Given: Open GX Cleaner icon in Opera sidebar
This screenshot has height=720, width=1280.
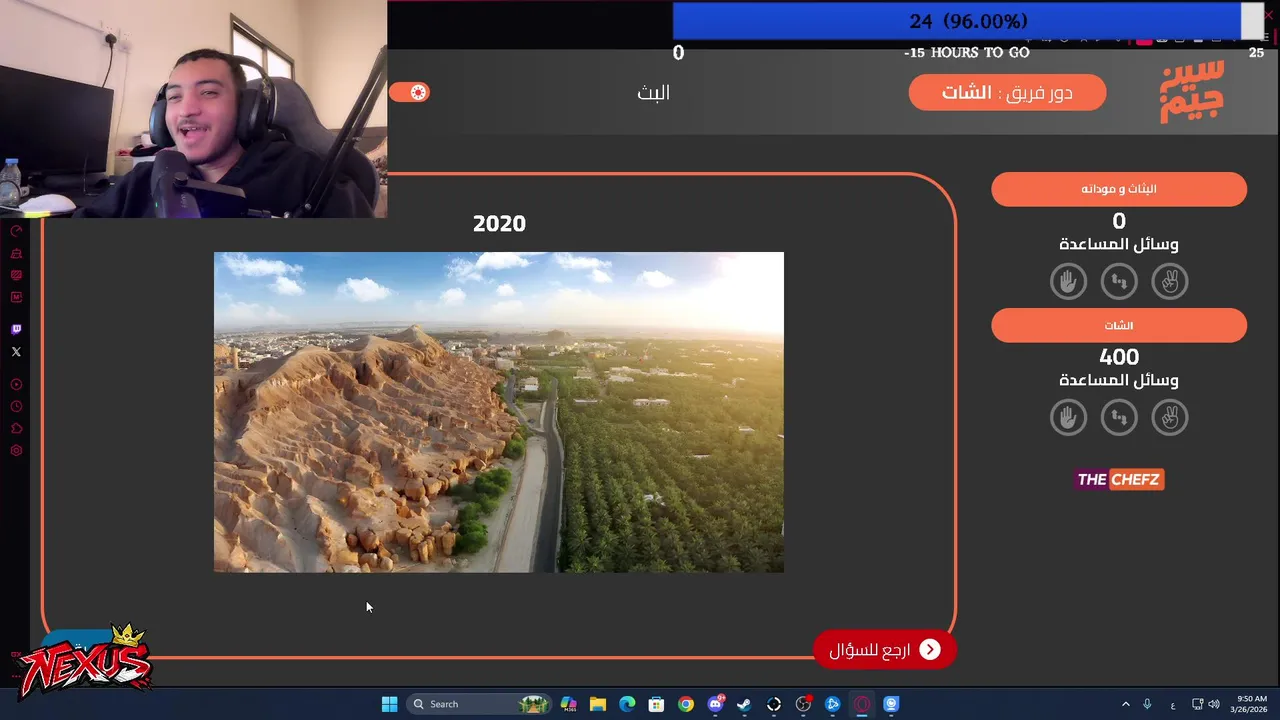Looking at the screenshot, I should tap(16, 253).
